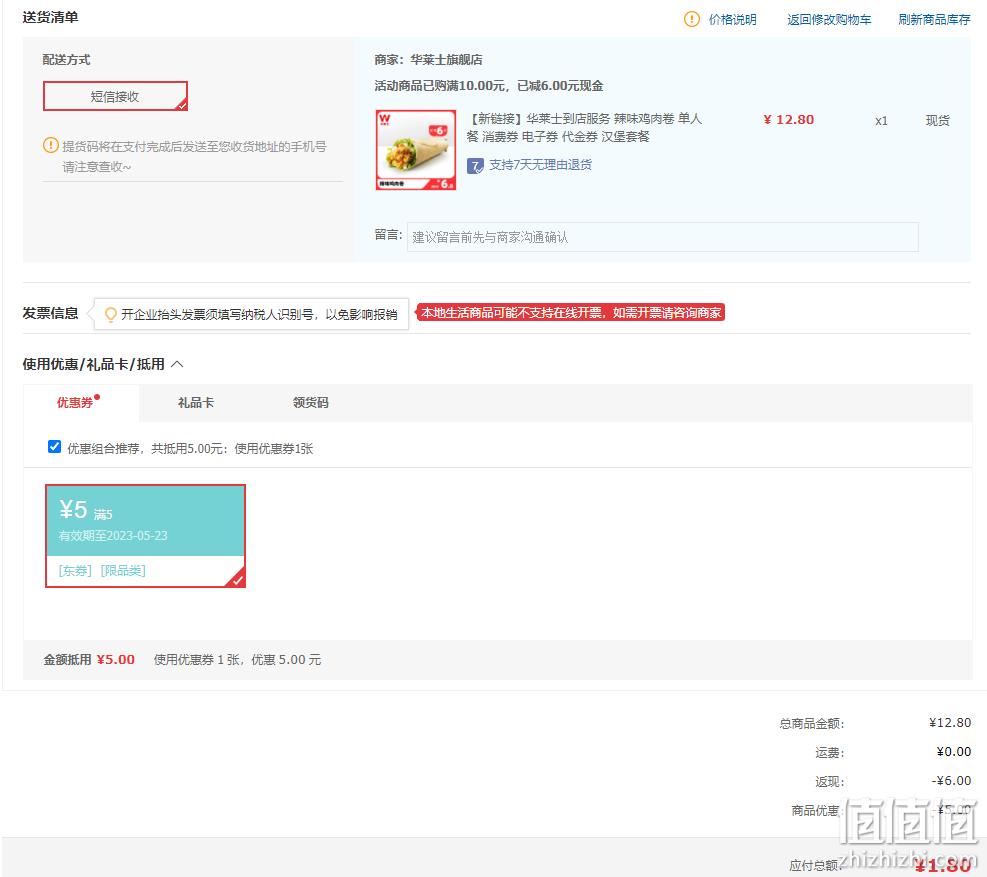
Task: Click the 金额抵用 ¥5.00 amount
Action: point(116,660)
